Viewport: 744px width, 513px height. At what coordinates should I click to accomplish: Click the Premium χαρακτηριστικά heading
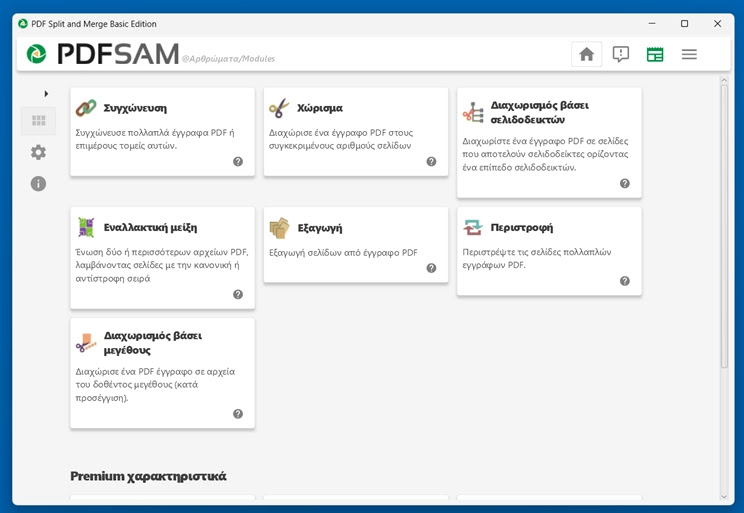(149, 476)
